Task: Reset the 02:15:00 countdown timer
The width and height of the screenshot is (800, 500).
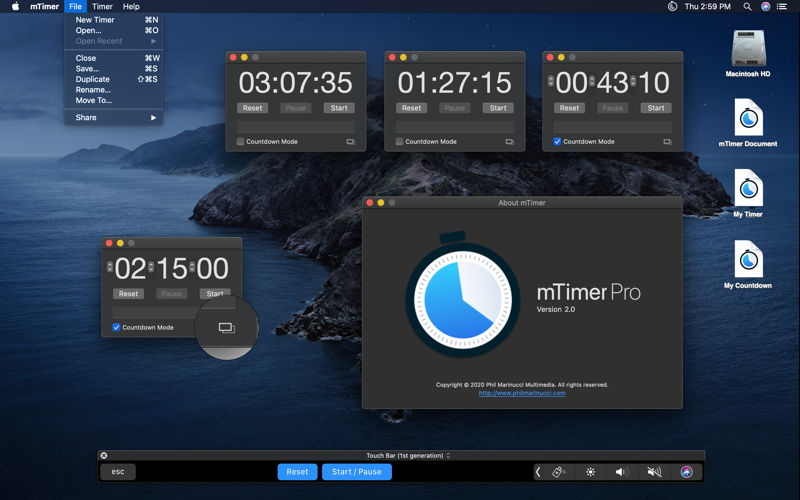Action: 129,294
